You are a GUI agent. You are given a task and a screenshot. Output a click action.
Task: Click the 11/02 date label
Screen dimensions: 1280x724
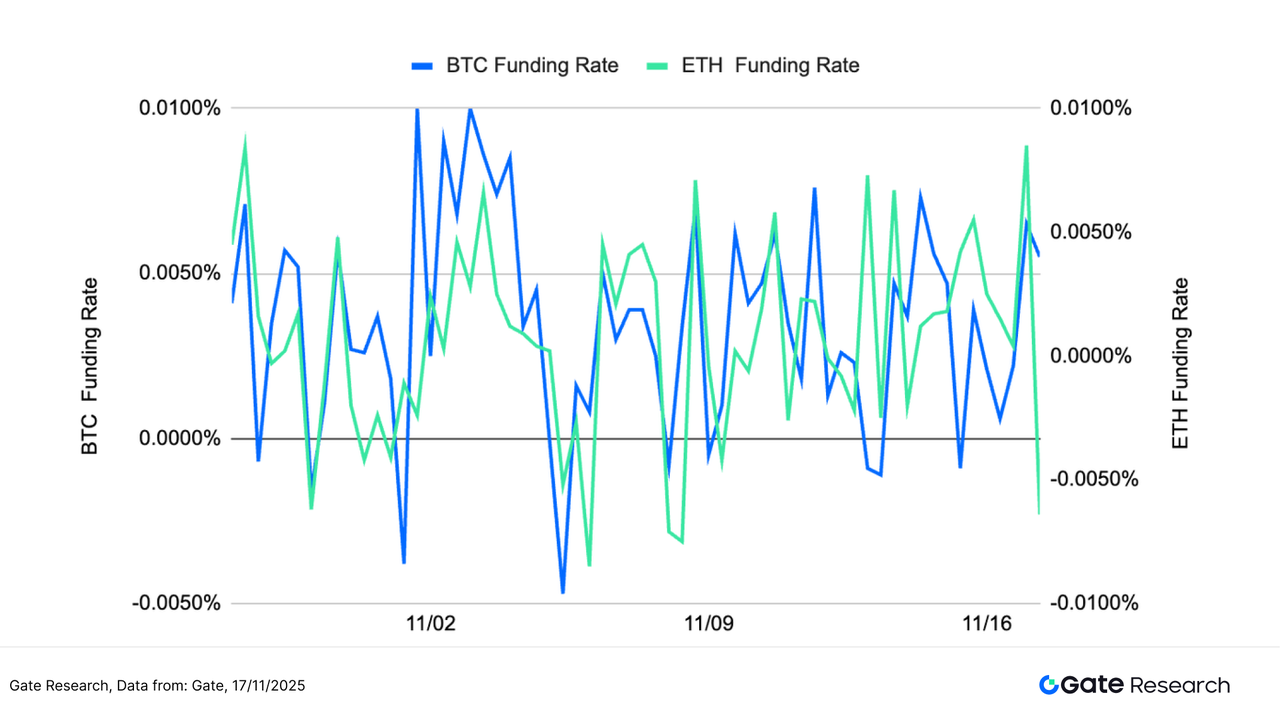coord(431,624)
